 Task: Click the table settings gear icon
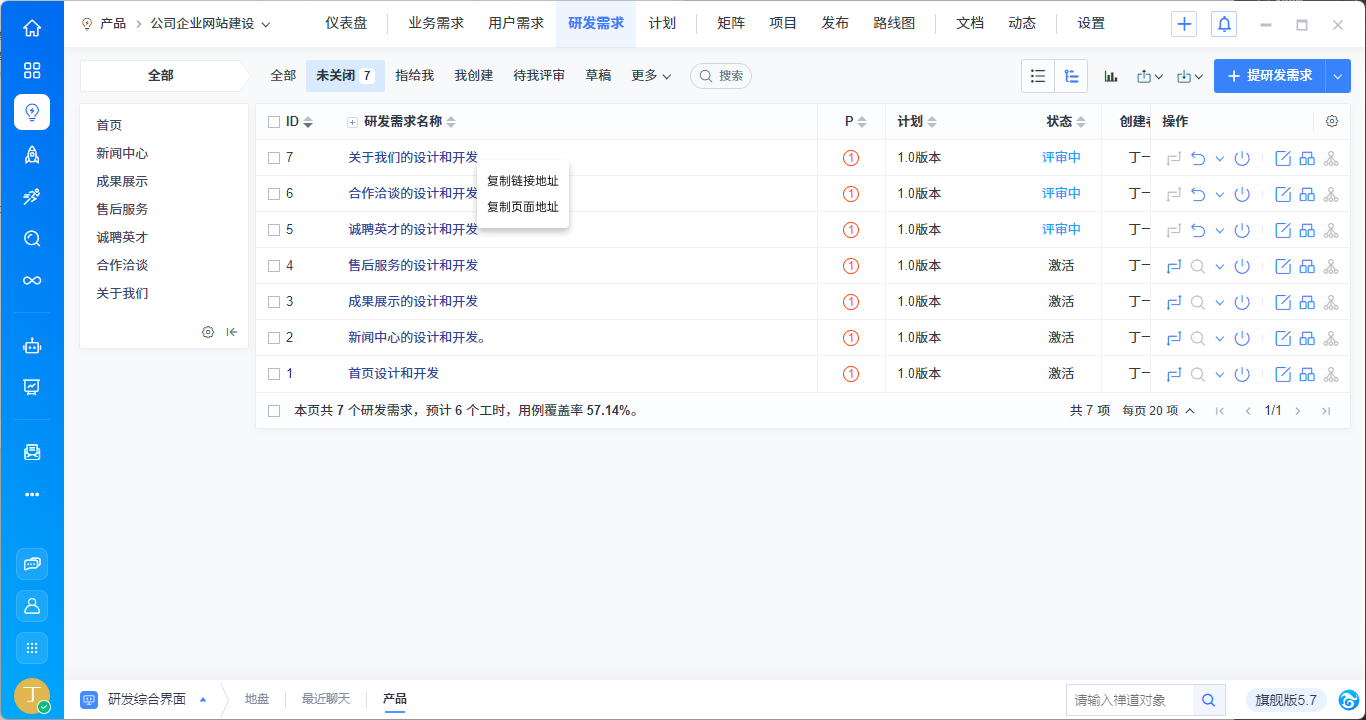[1332, 121]
